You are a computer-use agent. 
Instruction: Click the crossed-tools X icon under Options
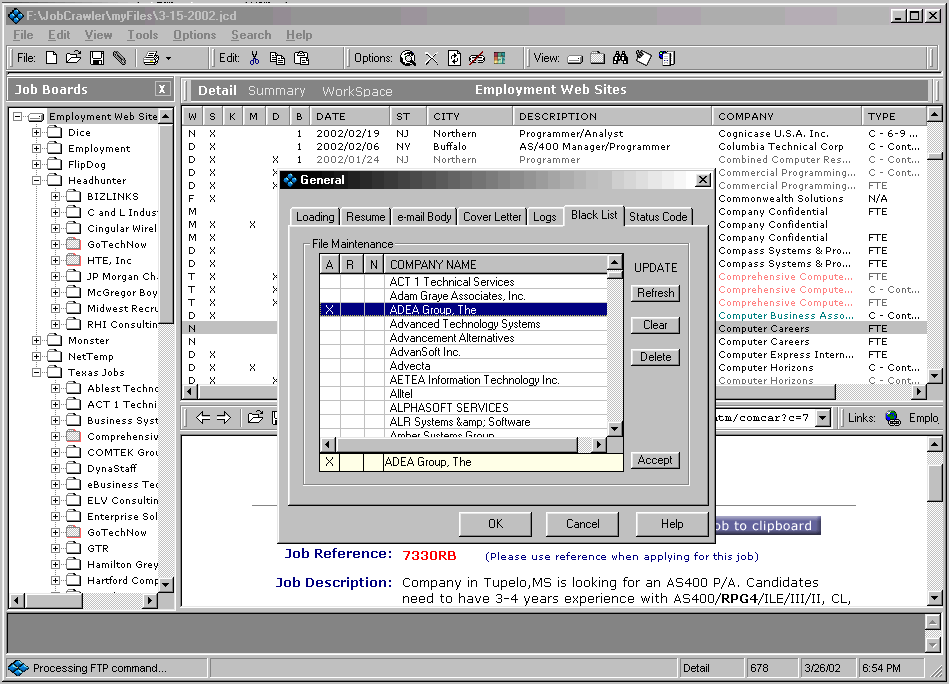(431, 59)
